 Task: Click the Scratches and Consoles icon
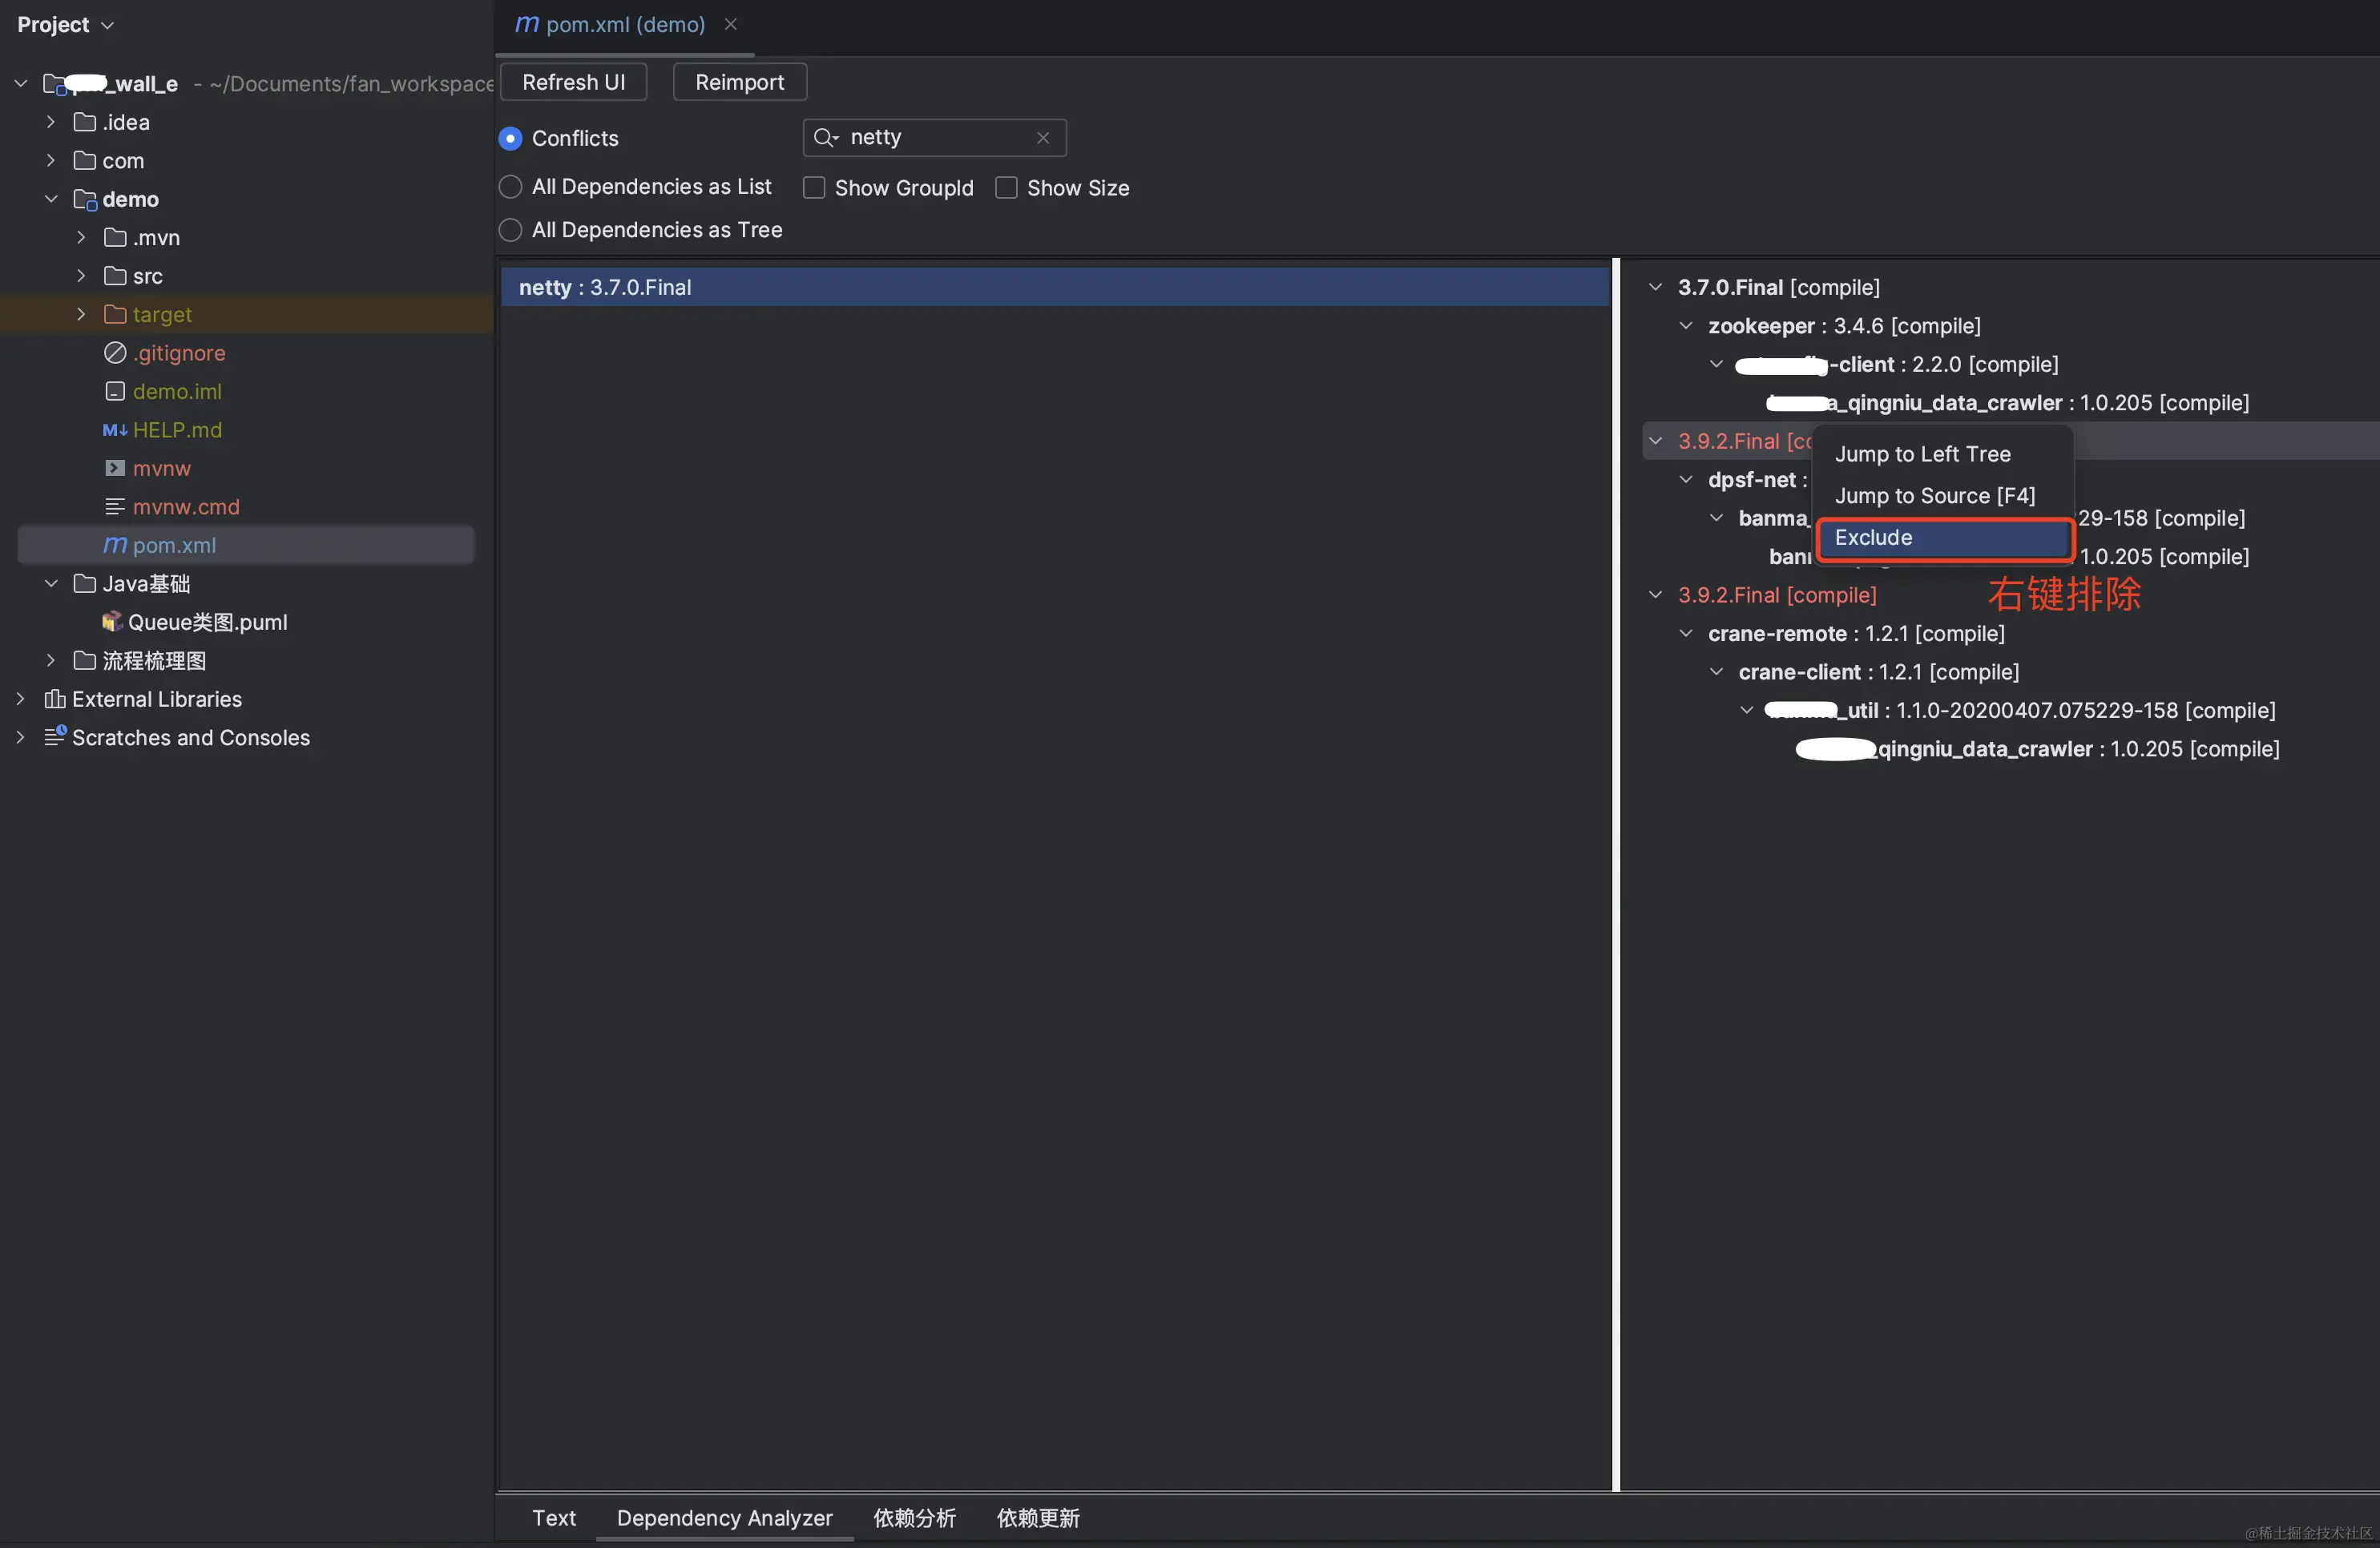pos(55,737)
